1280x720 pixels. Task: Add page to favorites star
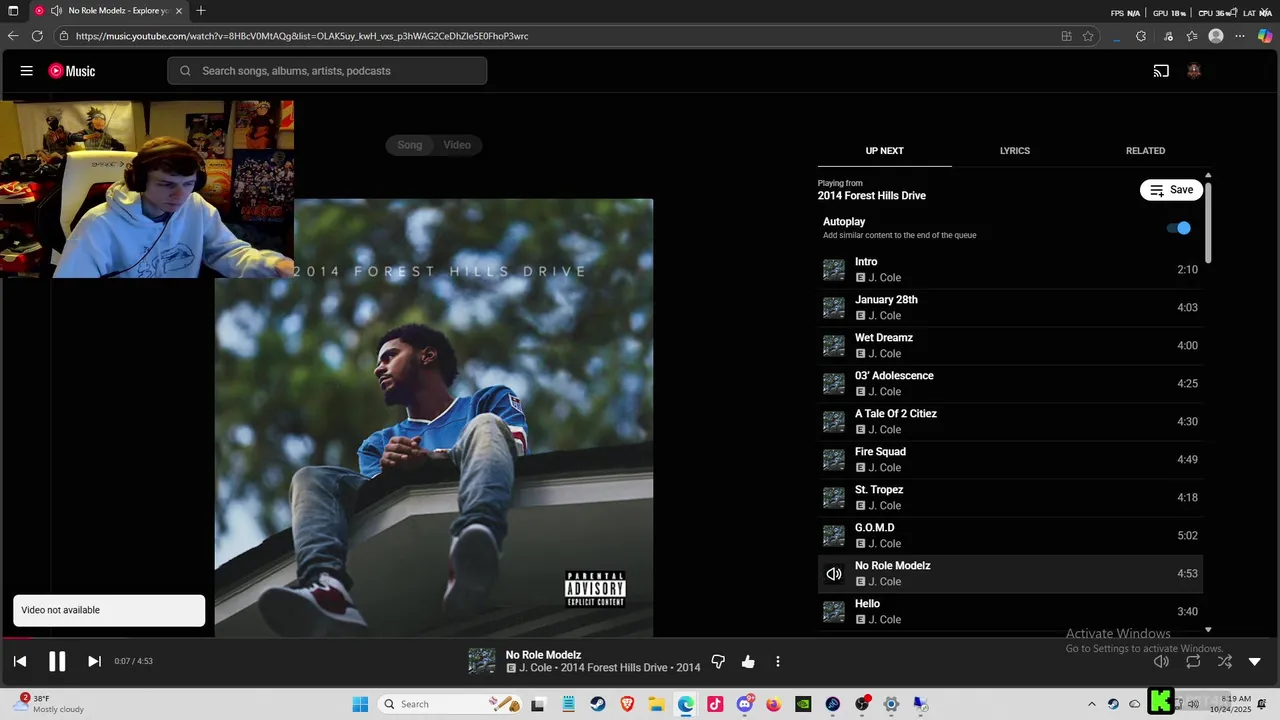tap(1088, 36)
